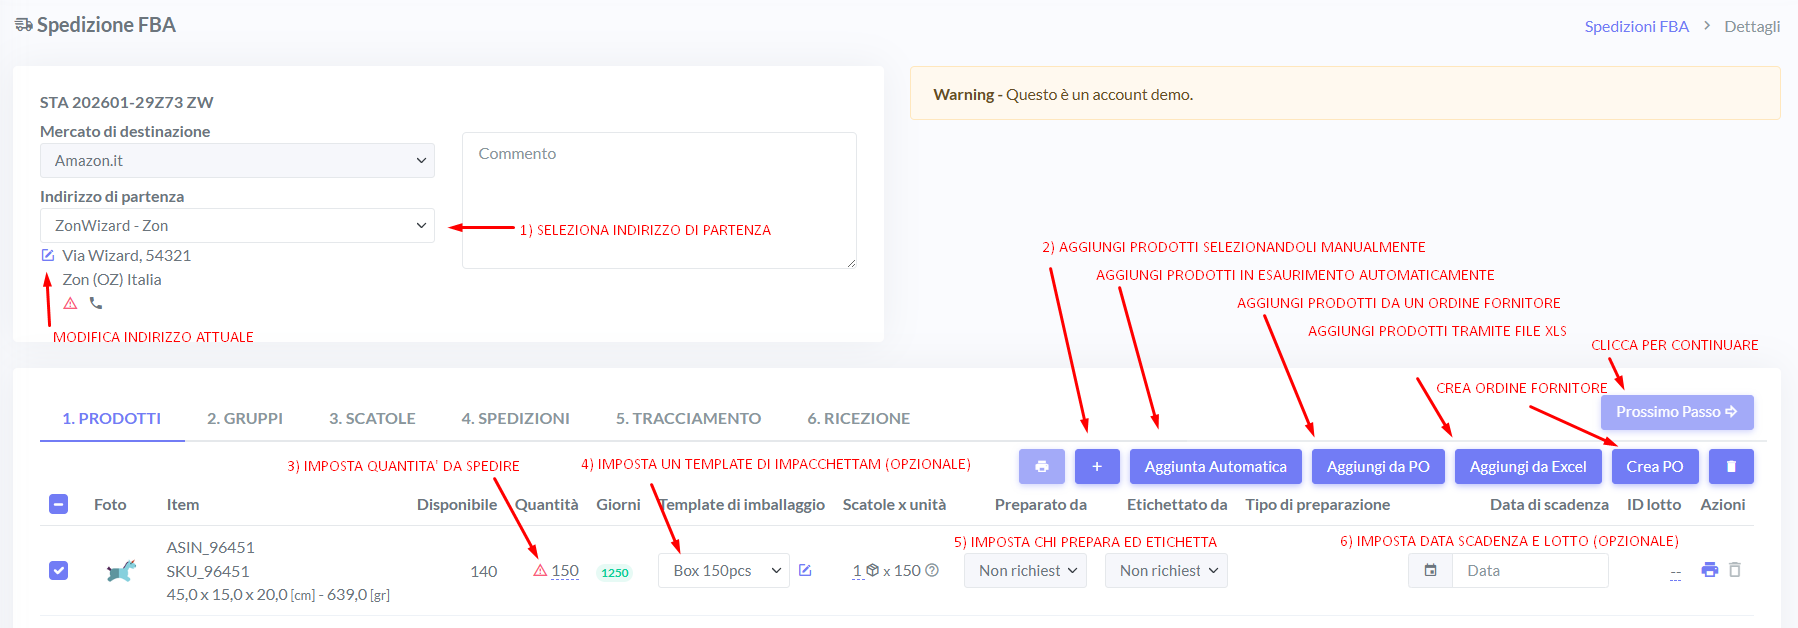Screen dimensions: 1798x628
Task: Click the red warning triangle under address
Action: 70,303
